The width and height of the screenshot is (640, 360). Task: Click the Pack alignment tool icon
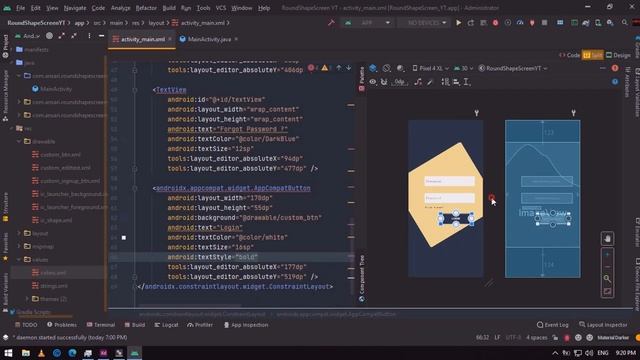coord(445,82)
